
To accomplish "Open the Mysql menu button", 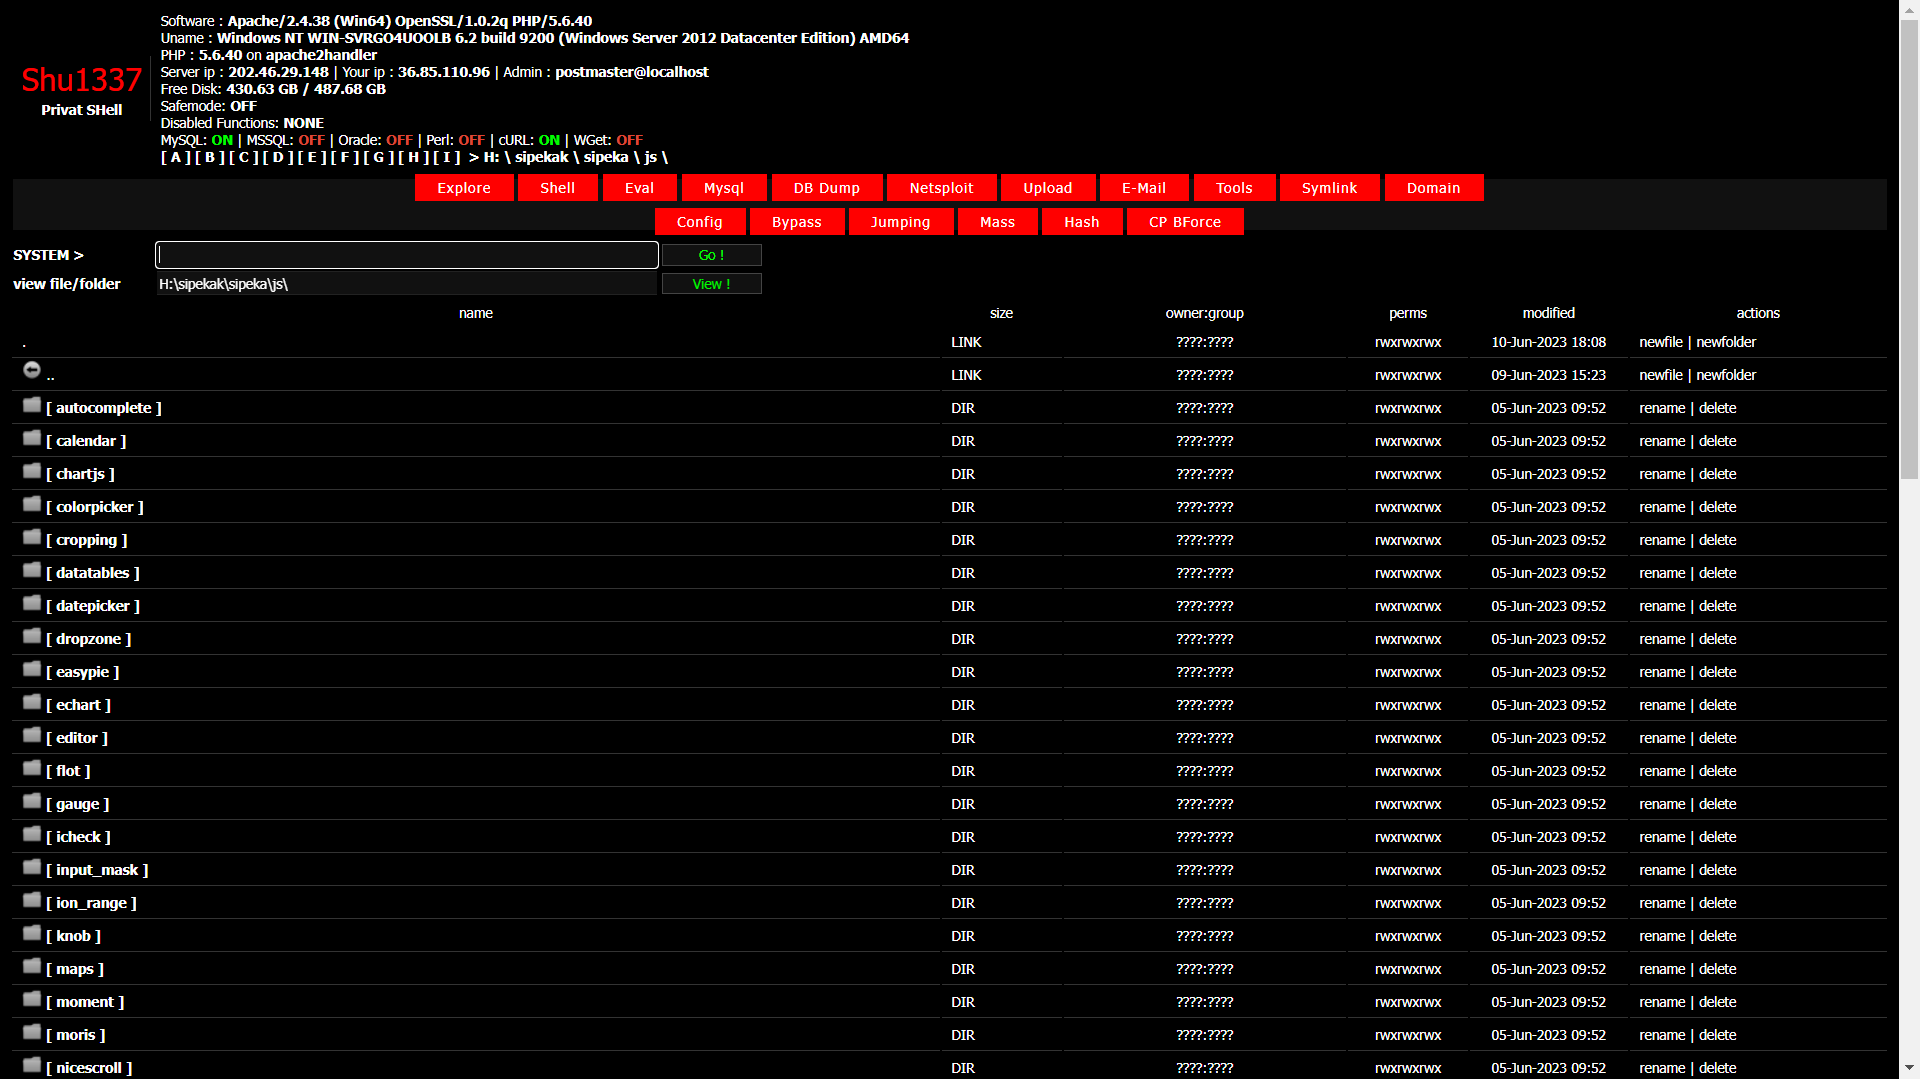I will coord(724,188).
